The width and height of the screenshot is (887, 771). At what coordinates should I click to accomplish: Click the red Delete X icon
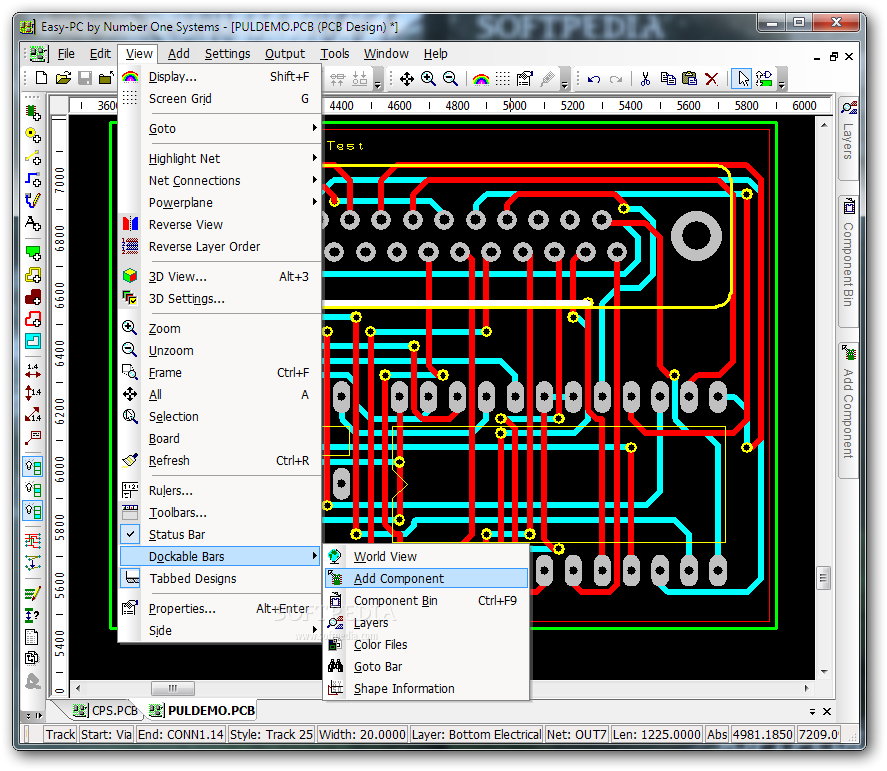(712, 79)
